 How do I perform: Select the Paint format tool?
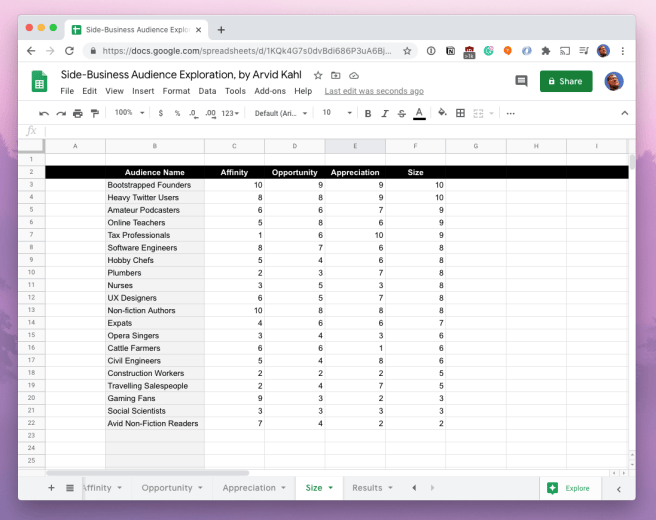click(x=95, y=113)
